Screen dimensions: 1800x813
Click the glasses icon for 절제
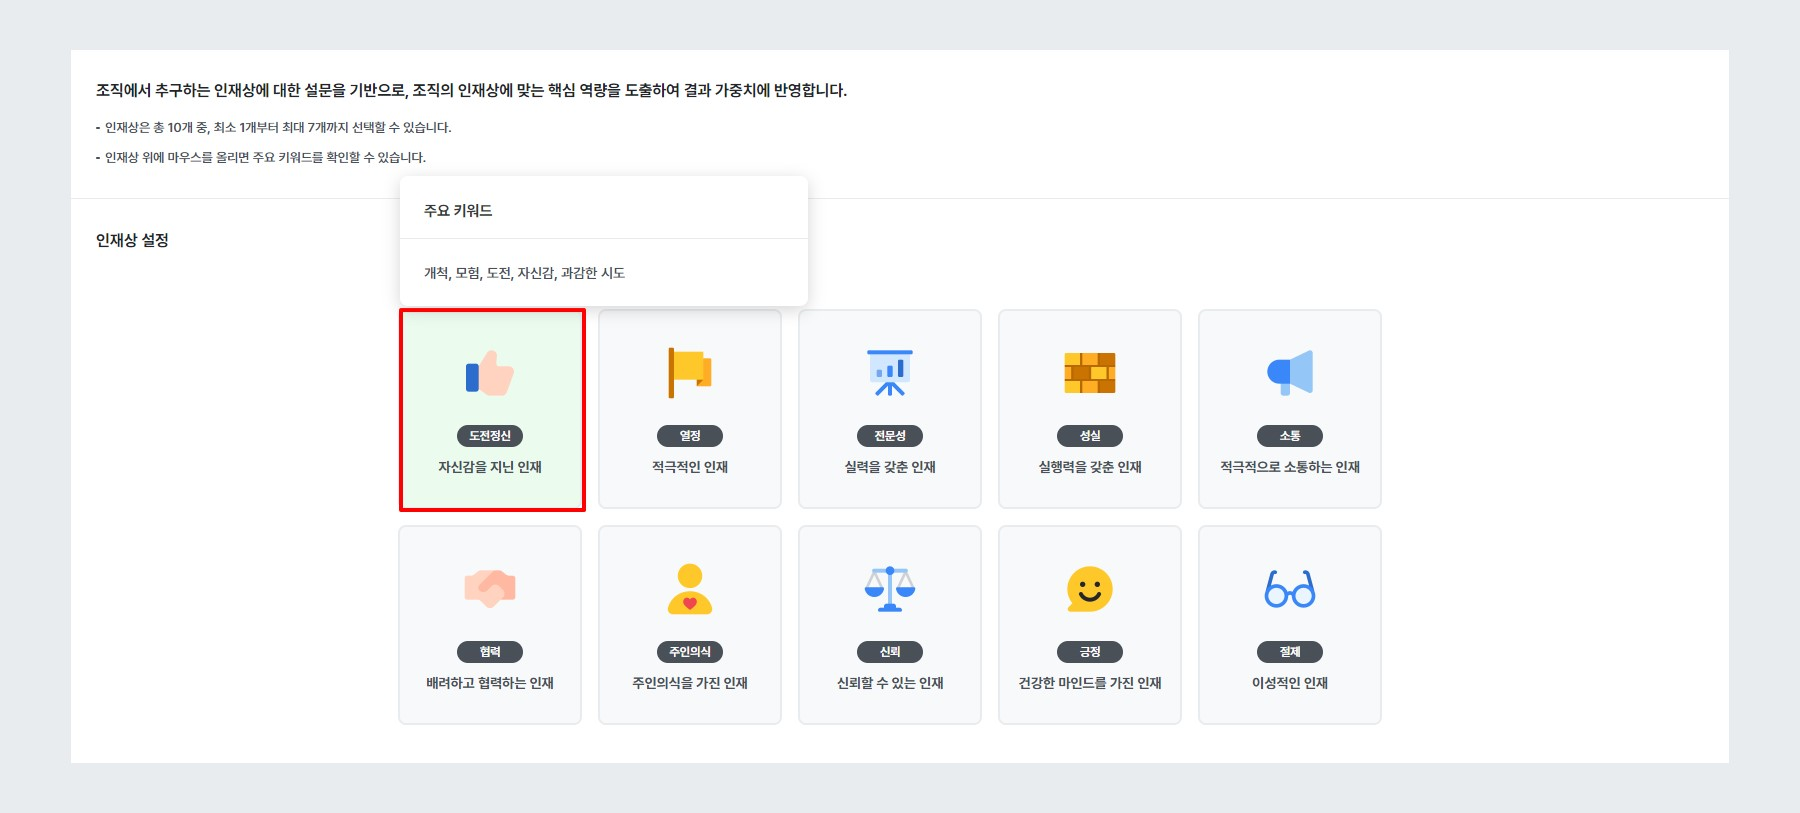tap(1290, 589)
